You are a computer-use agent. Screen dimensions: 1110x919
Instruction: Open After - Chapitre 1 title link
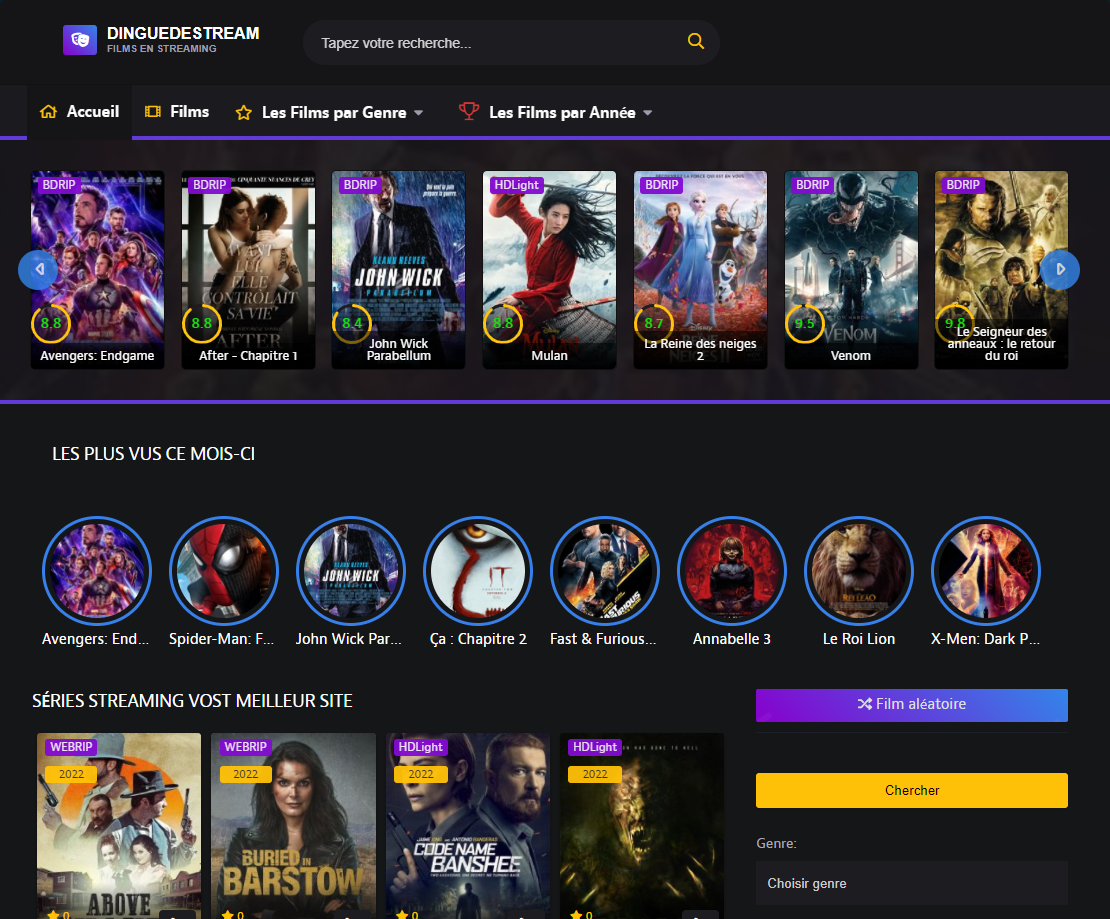click(x=248, y=355)
